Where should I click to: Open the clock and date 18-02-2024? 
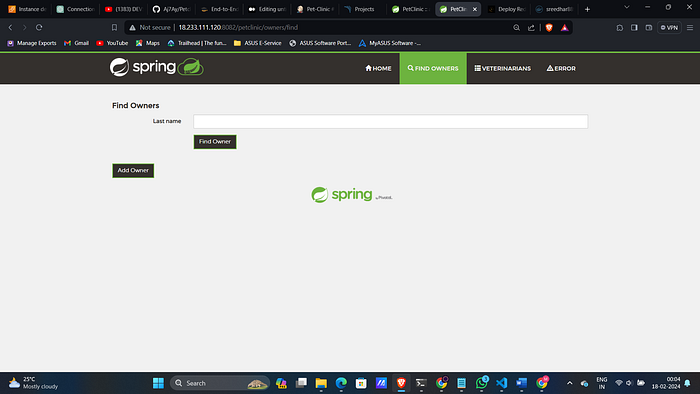click(666, 383)
